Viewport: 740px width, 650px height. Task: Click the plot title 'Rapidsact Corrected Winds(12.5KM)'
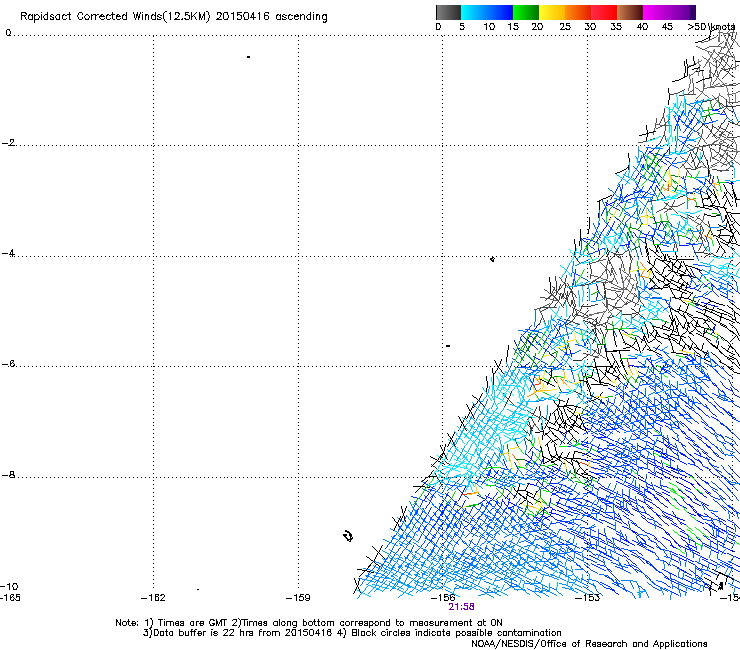pos(115,17)
